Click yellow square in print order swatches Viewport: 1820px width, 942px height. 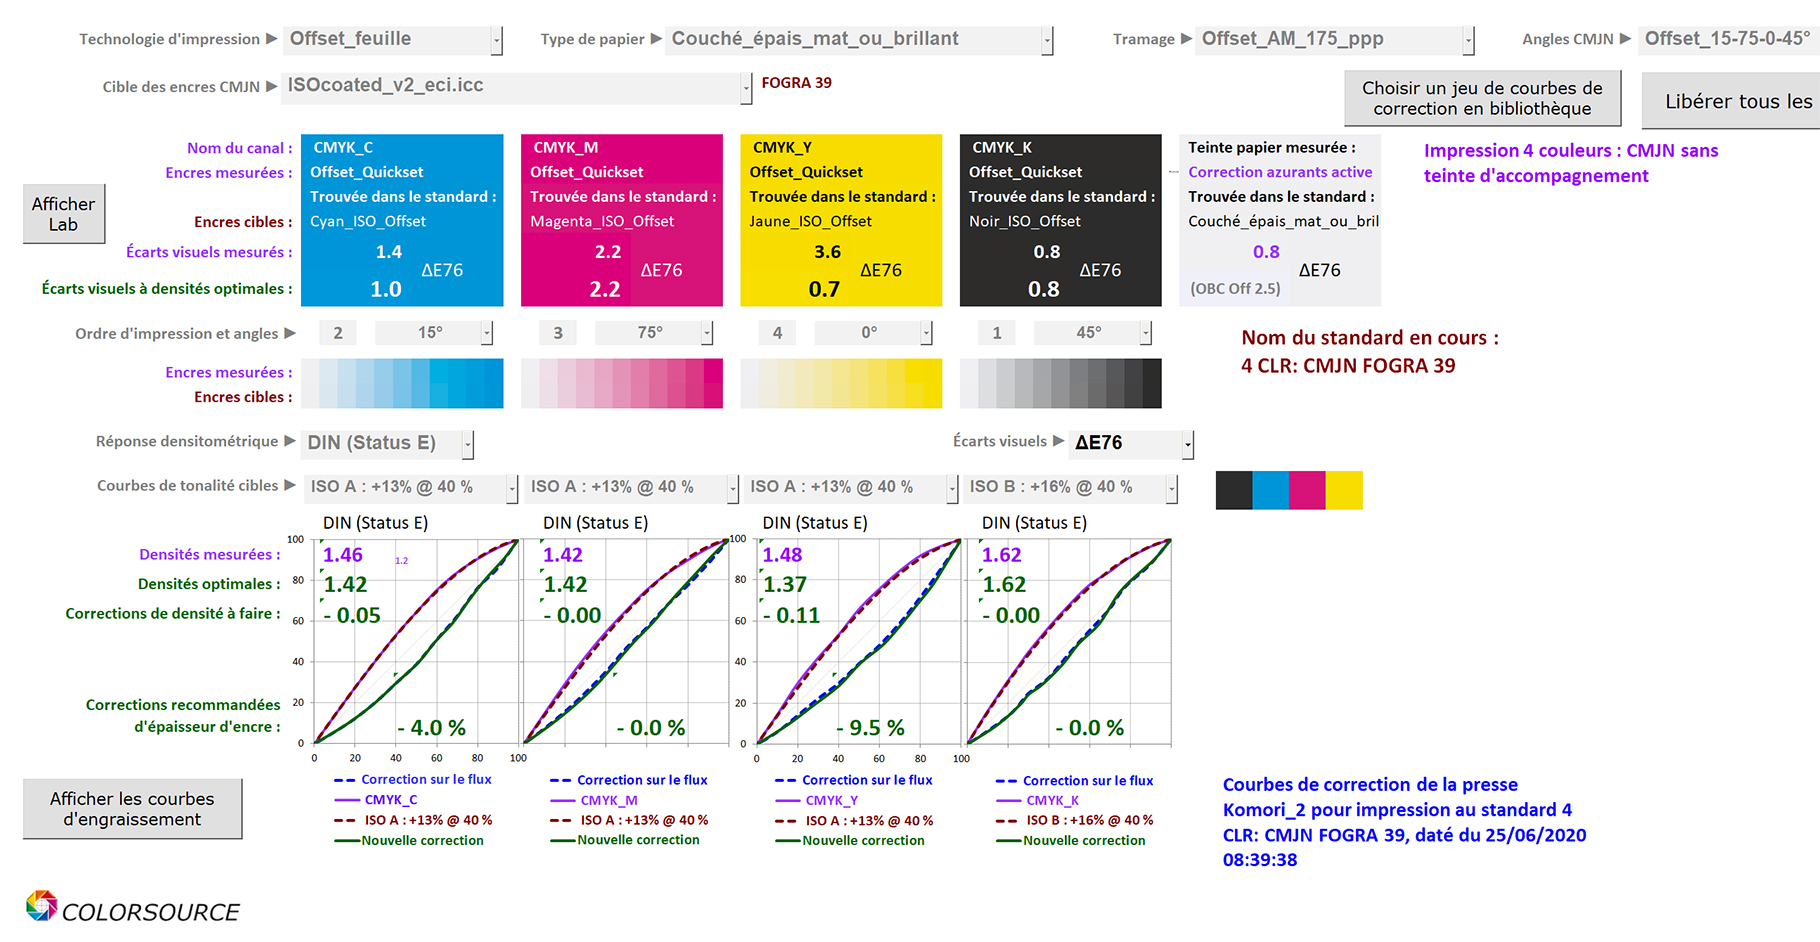[x=1344, y=491]
